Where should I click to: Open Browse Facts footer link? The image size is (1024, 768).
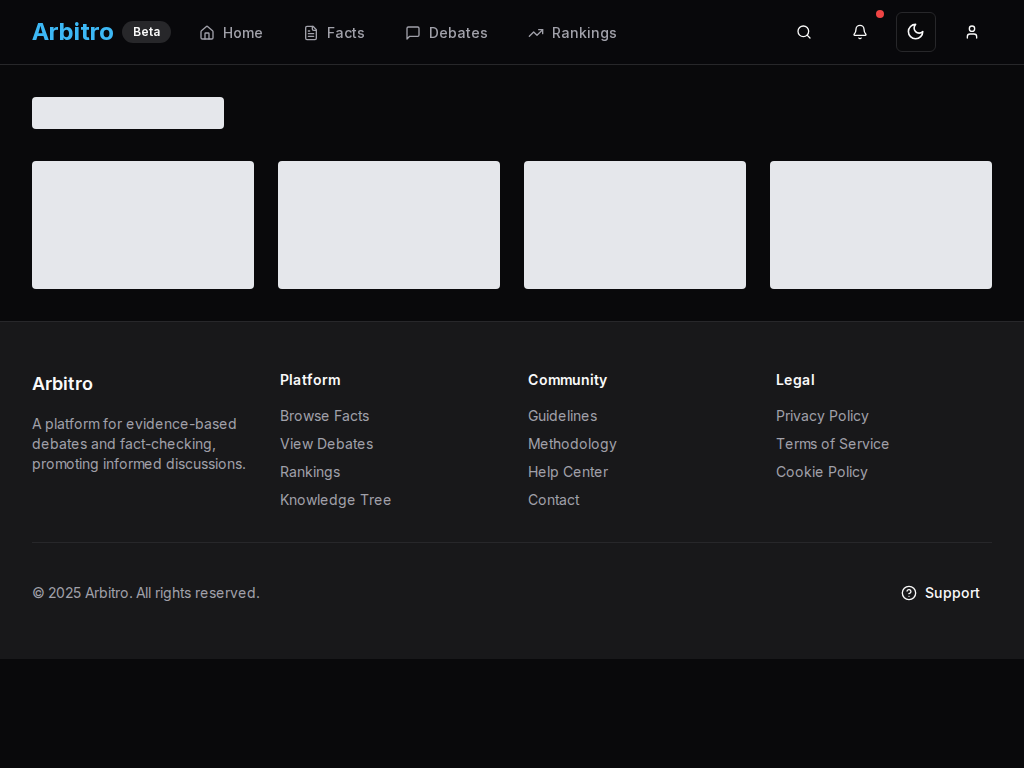pyautogui.click(x=325, y=416)
